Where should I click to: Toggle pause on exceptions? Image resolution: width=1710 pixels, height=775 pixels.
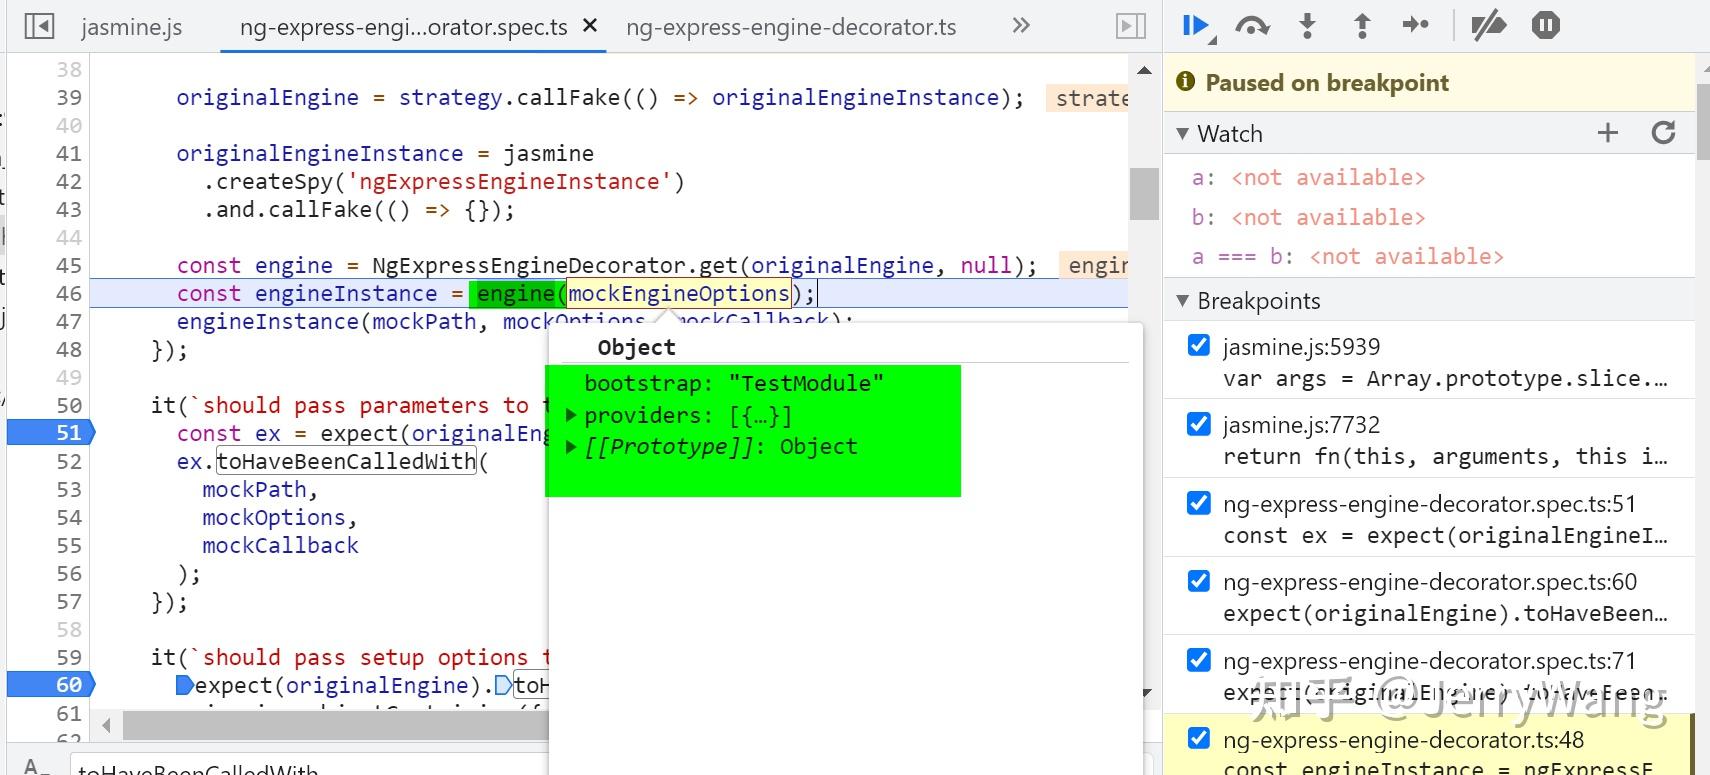1545,26
